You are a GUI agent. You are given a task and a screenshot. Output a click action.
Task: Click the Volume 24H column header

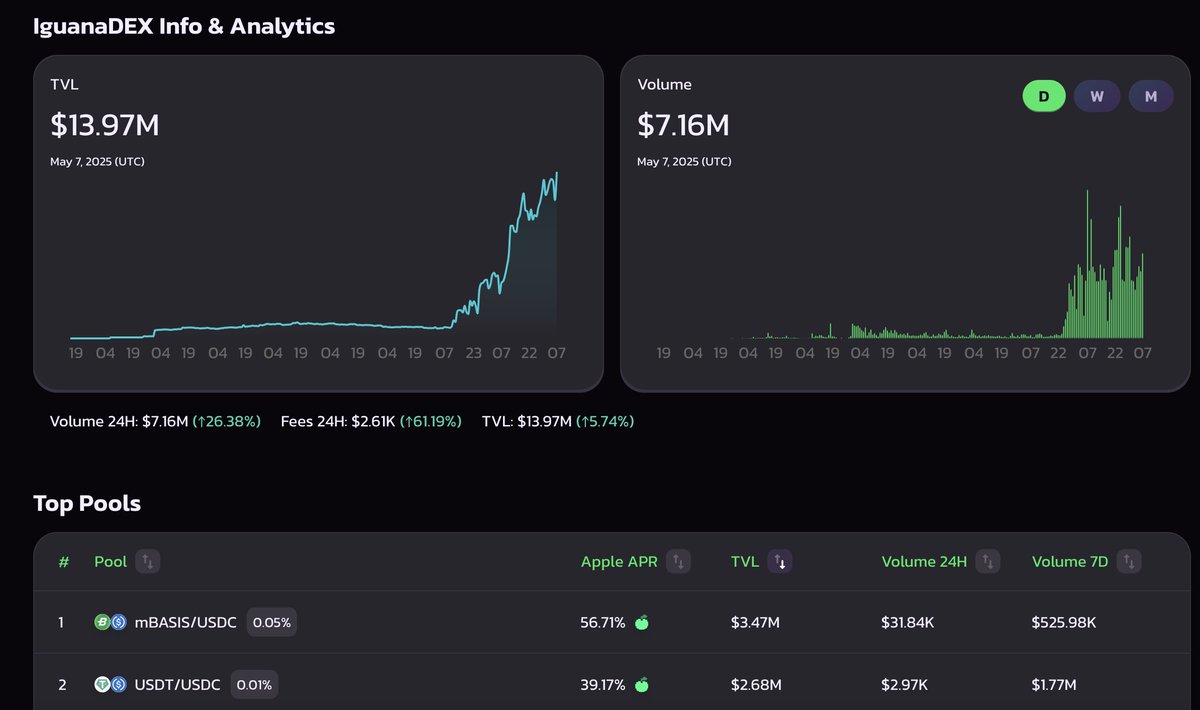(x=924, y=562)
